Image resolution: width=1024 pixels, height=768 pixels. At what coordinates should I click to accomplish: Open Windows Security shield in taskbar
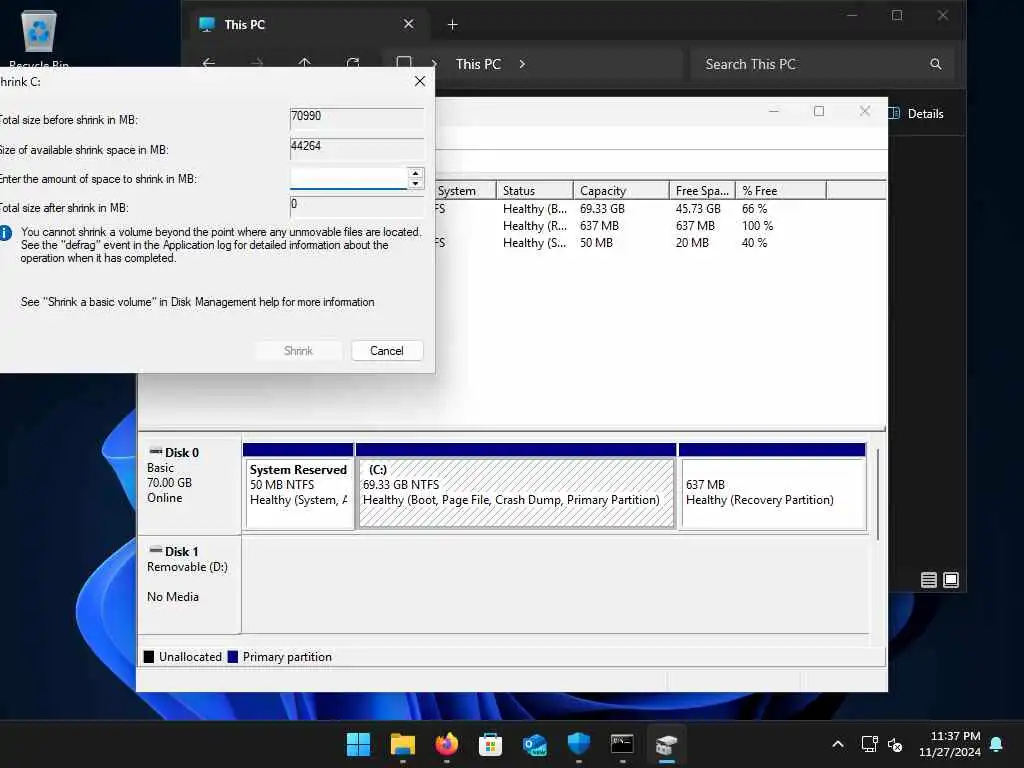[x=579, y=744]
